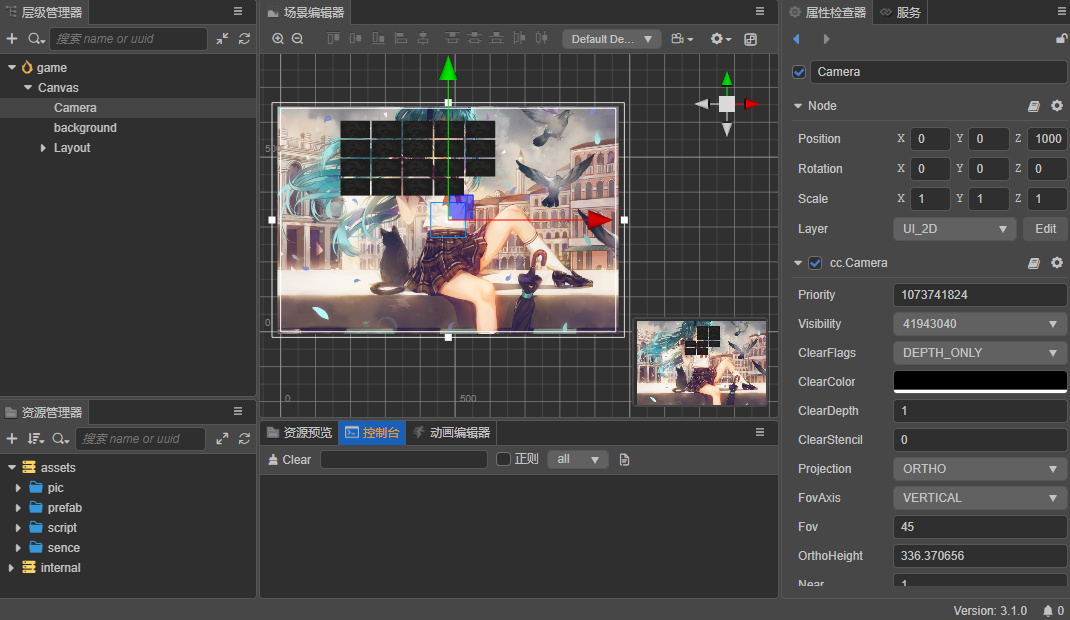The width and height of the screenshot is (1070, 620).
Task: Zoom out the scene editor view
Action: tap(297, 39)
